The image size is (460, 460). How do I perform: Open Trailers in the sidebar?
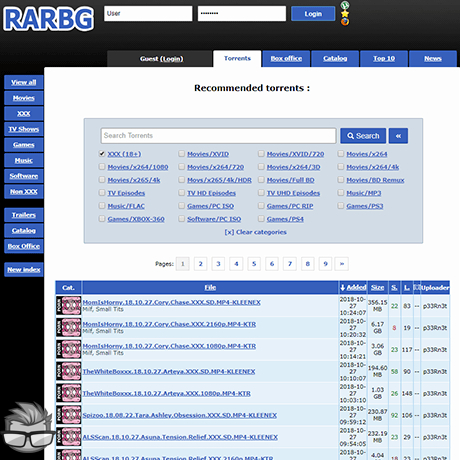tap(24, 215)
